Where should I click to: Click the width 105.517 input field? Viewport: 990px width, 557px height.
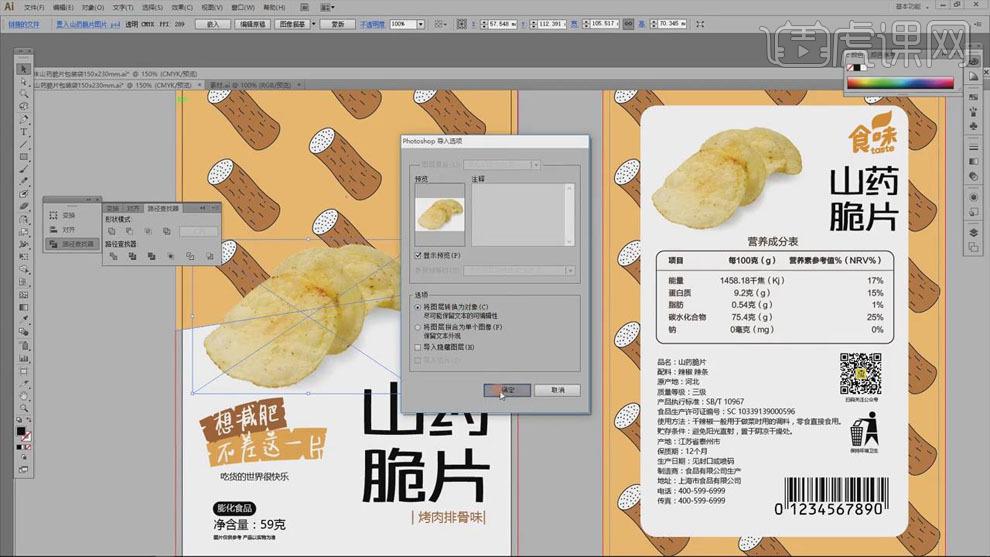tap(604, 24)
